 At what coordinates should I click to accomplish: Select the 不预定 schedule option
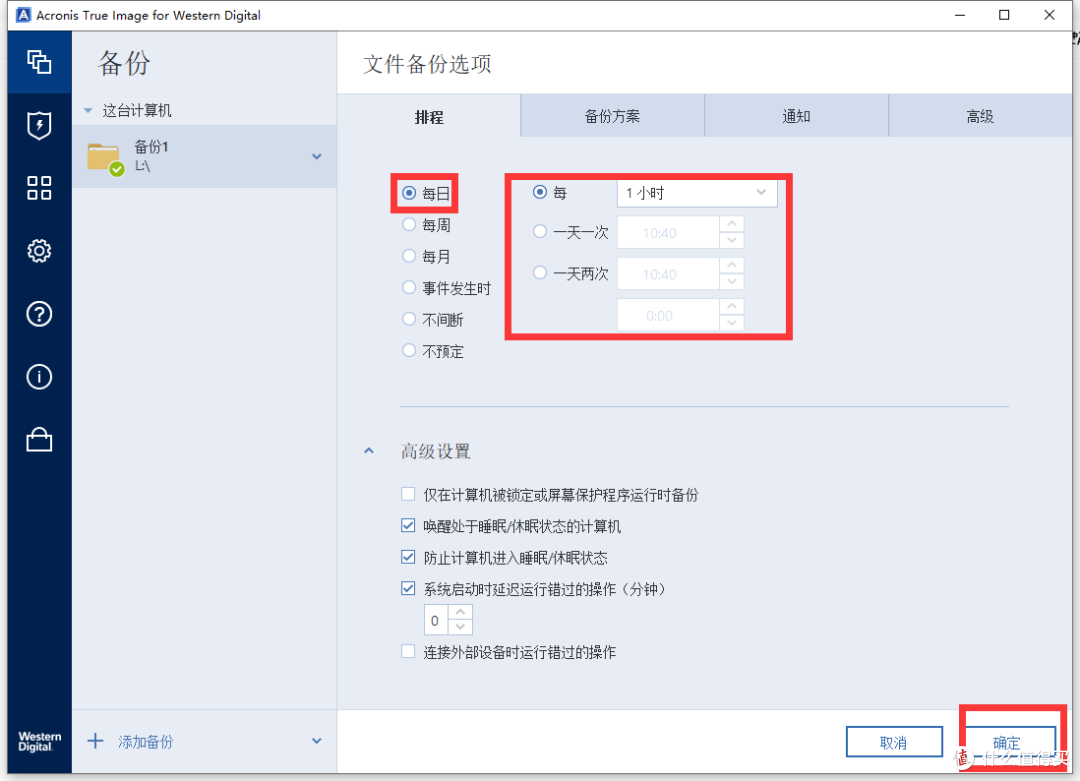click(x=409, y=351)
